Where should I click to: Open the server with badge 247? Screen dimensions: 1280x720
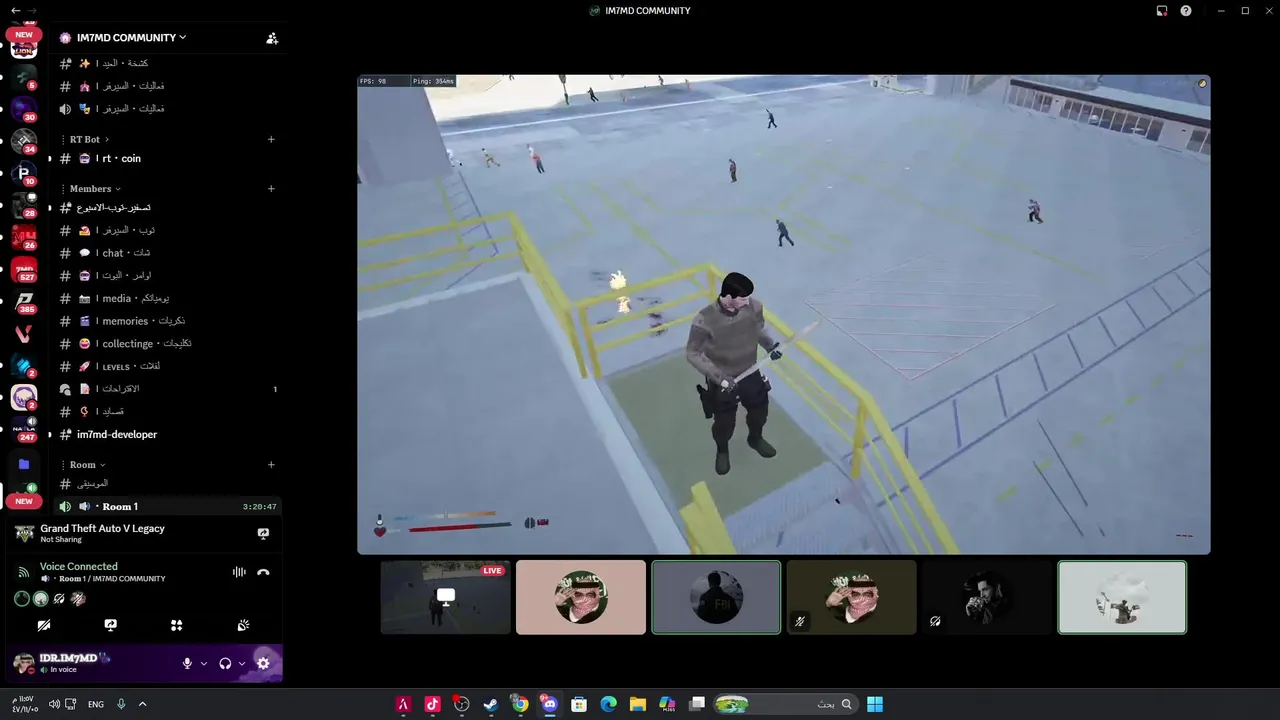pos(24,430)
